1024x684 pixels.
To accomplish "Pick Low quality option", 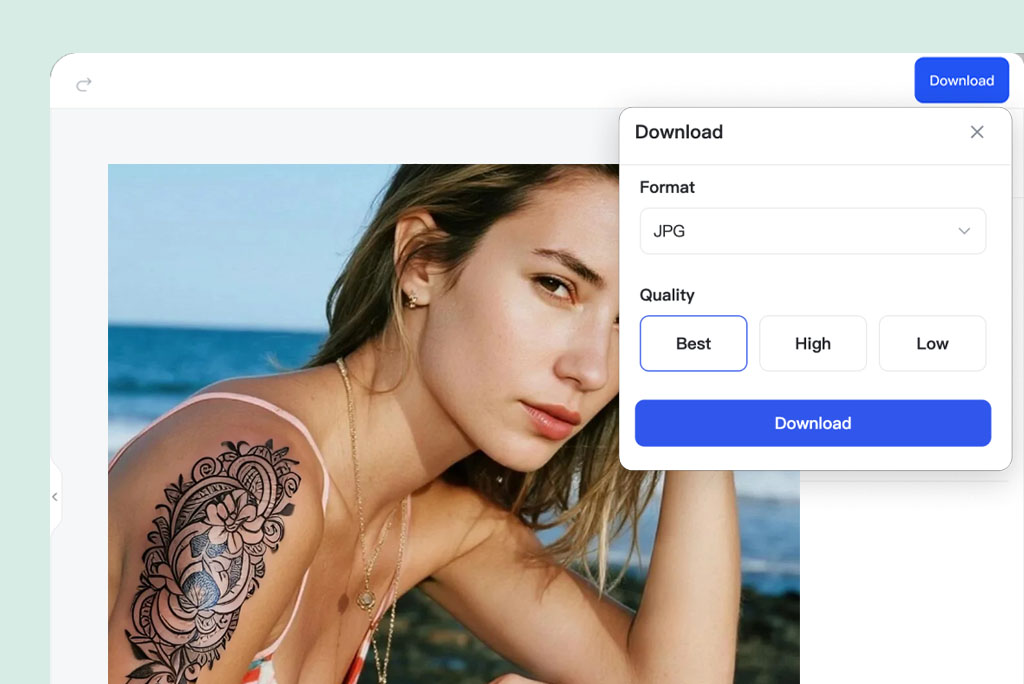I will [x=932, y=344].
